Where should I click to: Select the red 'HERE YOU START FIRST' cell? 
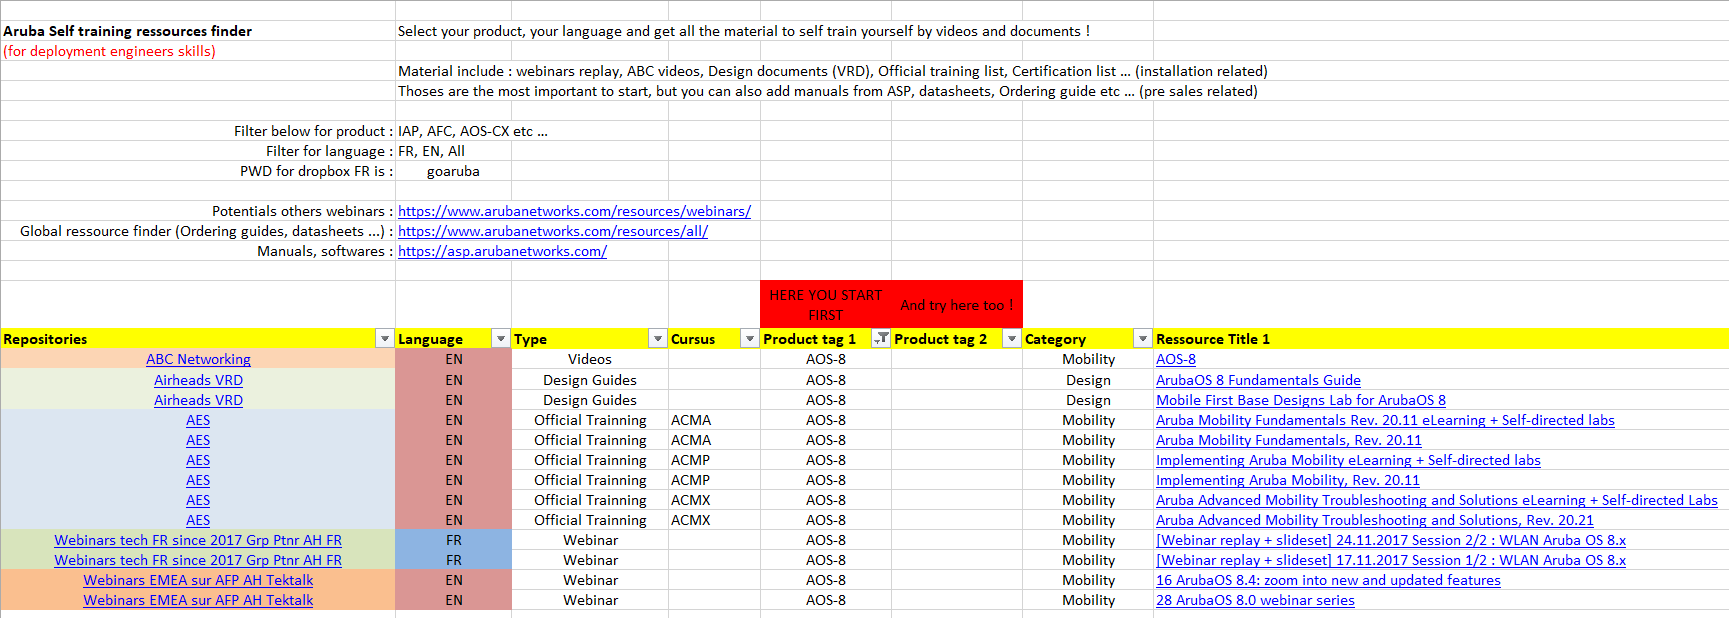coord(825,304)
